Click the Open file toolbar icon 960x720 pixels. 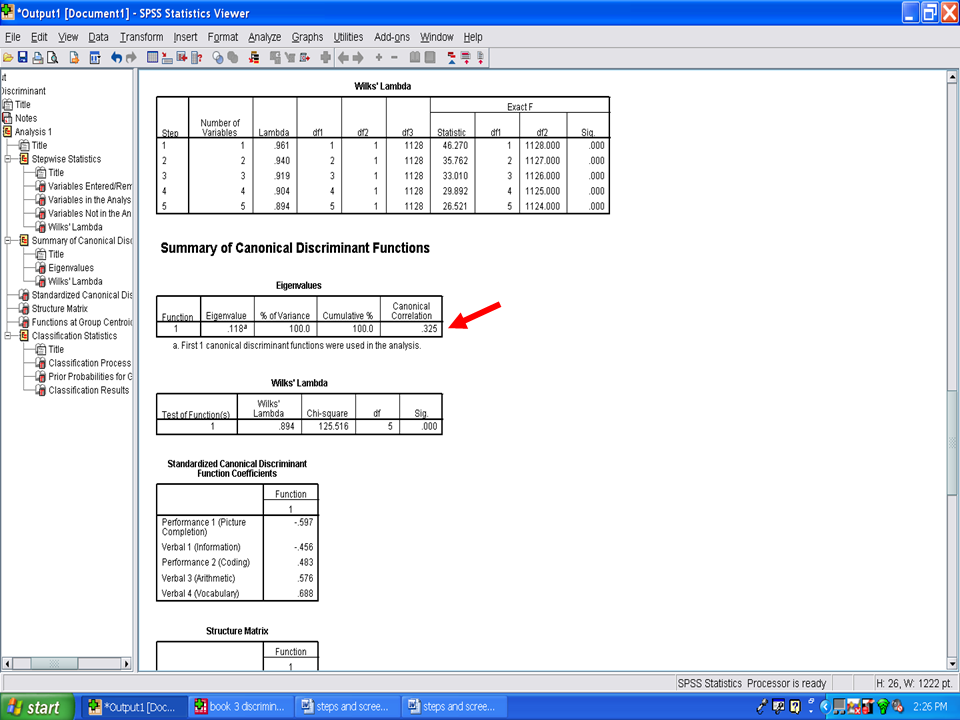point(7,57)
